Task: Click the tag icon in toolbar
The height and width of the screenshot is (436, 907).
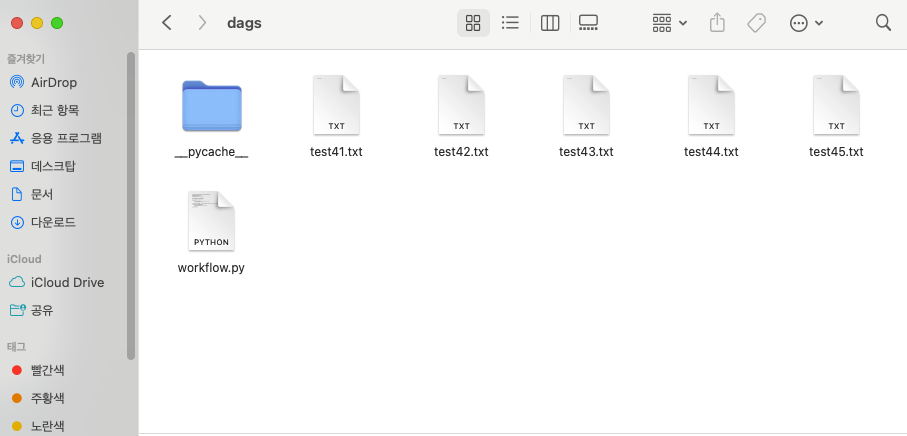Action: click(756, 23)
